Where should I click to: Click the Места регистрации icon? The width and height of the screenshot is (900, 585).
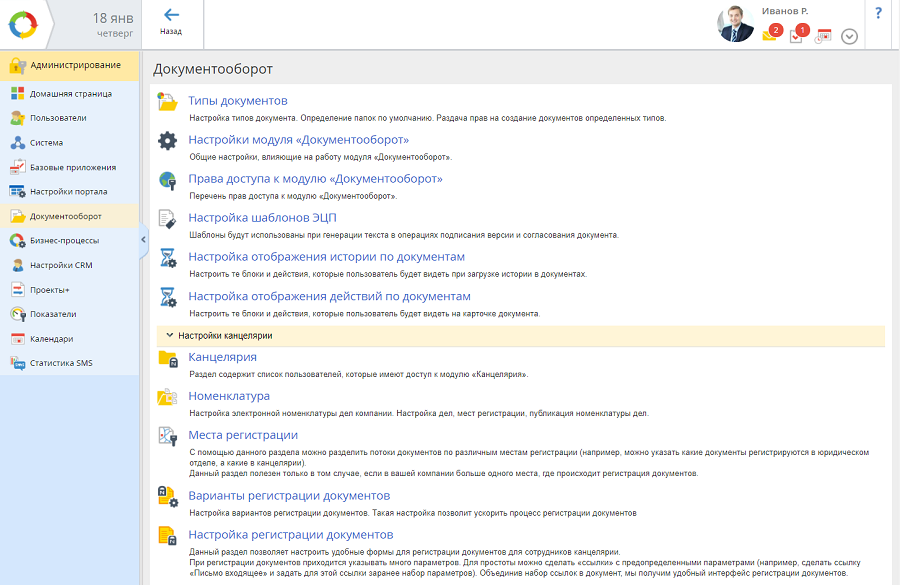[x=168, y=437]
